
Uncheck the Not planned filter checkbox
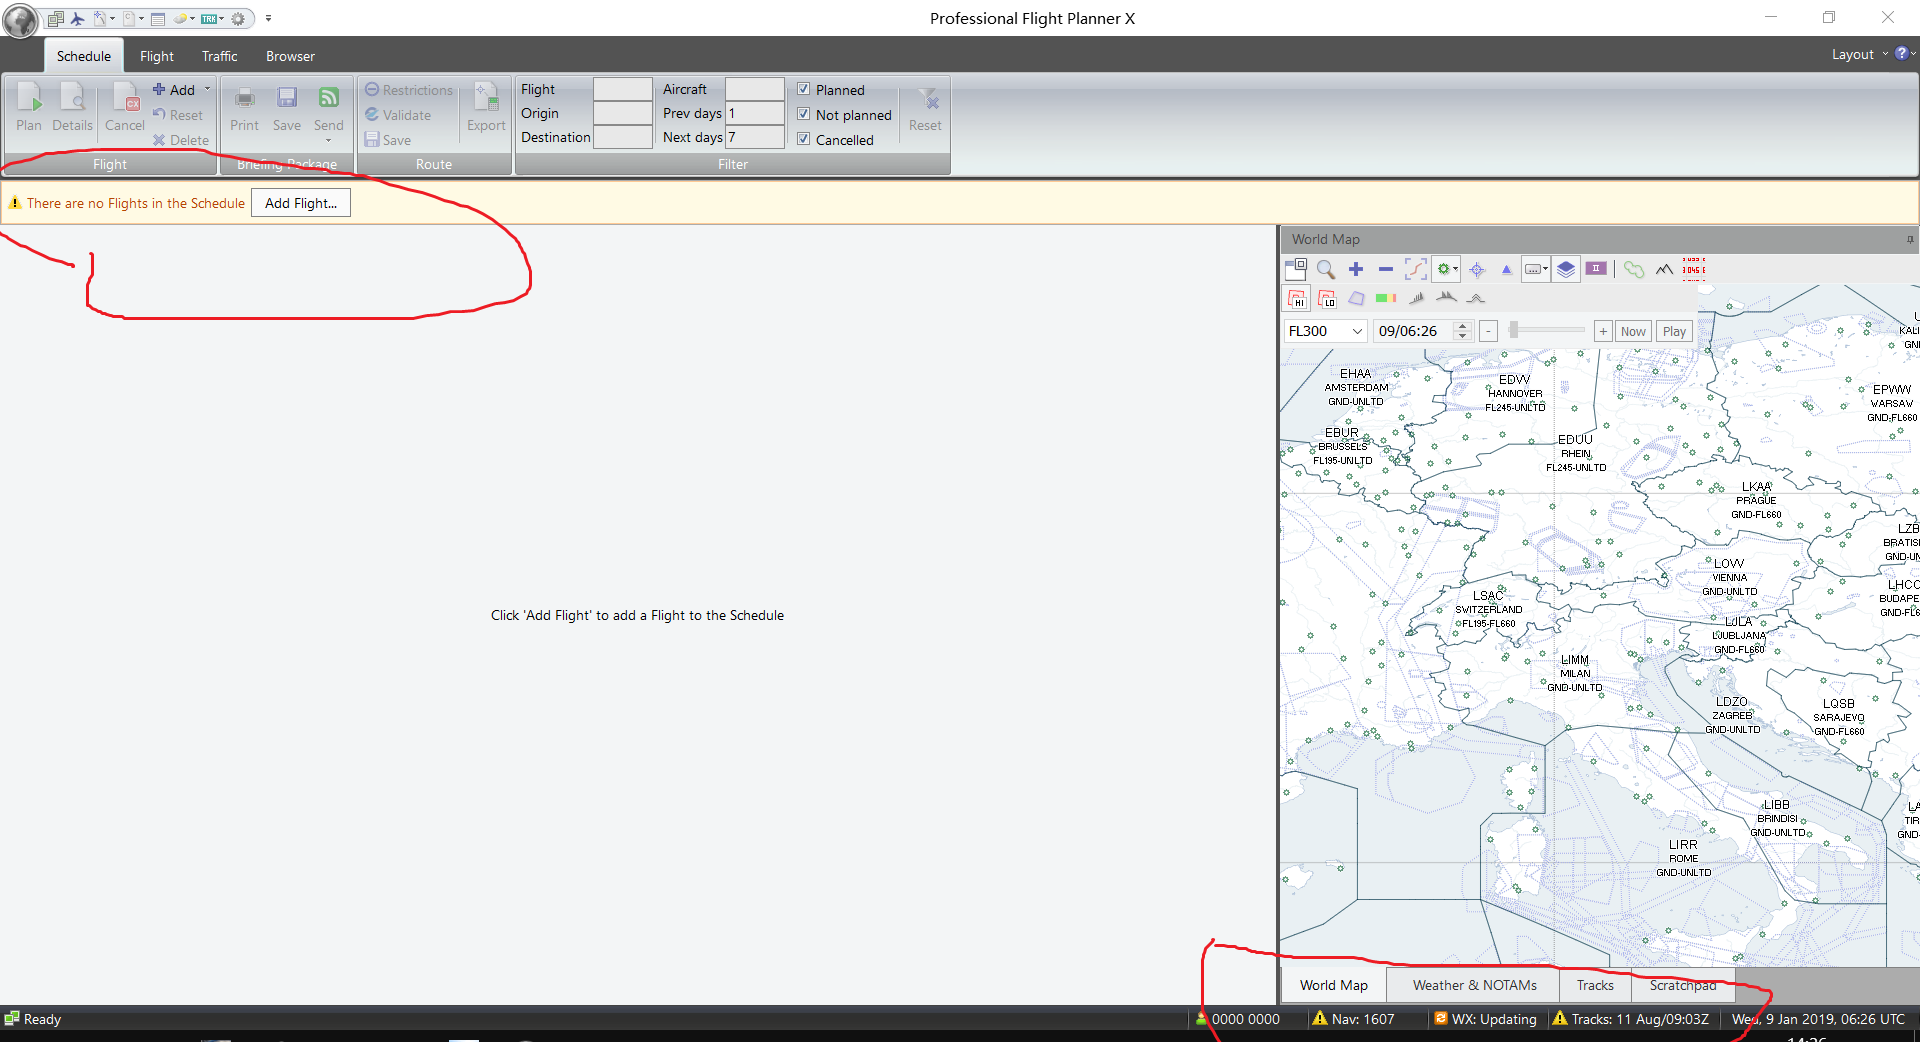pos(804,114)
